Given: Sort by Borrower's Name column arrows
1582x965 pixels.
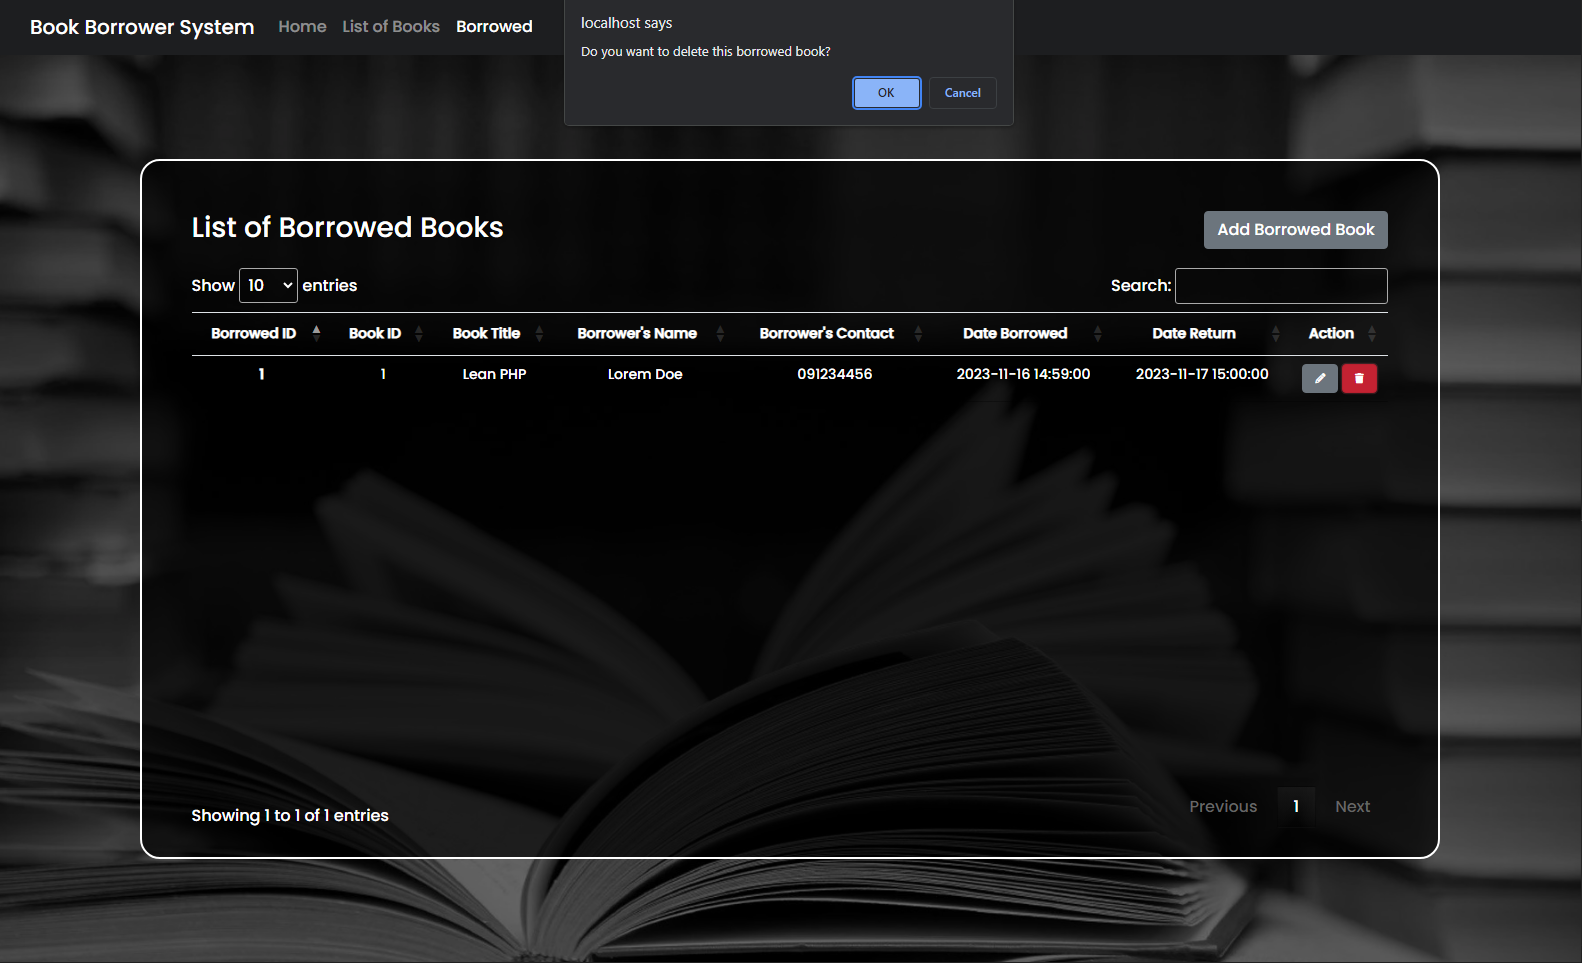Looking at the screenshot, I should coord(720,333).
